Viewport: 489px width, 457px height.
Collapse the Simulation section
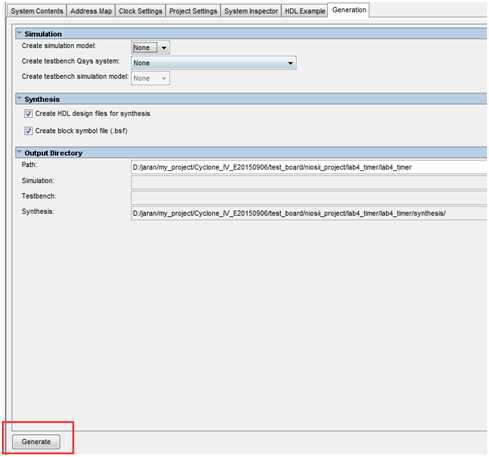click(x=19, y=33)
